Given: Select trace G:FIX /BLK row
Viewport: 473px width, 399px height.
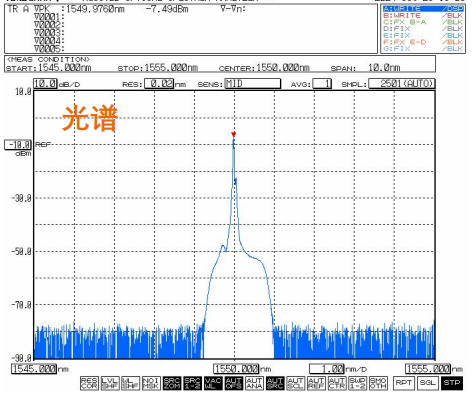Looking at the screenshot, I should (x=423, y=49).
